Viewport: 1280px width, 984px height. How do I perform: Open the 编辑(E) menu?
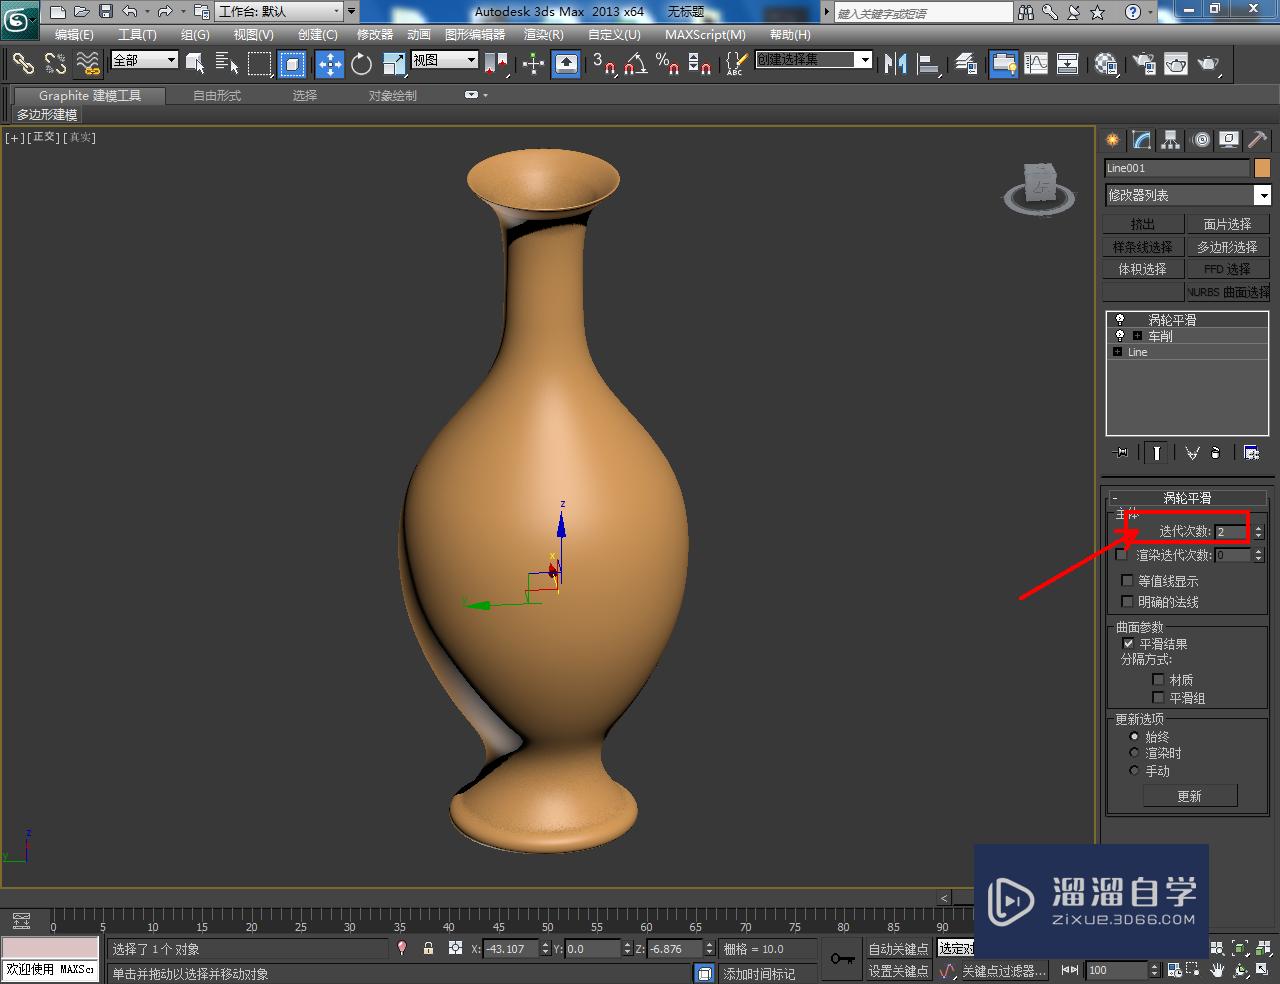pos(74,35)
